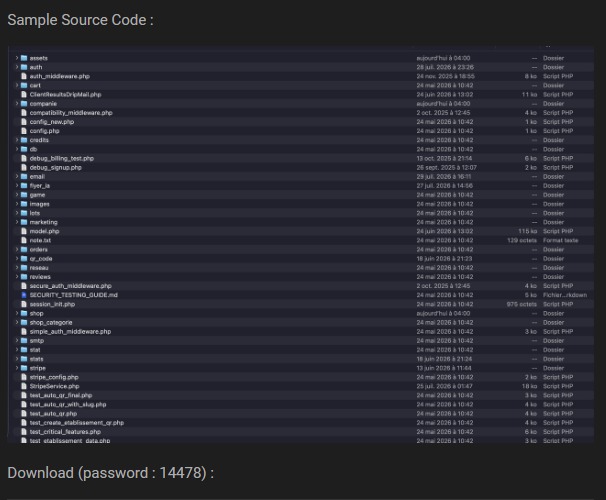The image size is (606, 500).
Task: Expand the marketing folder chevron
Action: click(17, 222)
